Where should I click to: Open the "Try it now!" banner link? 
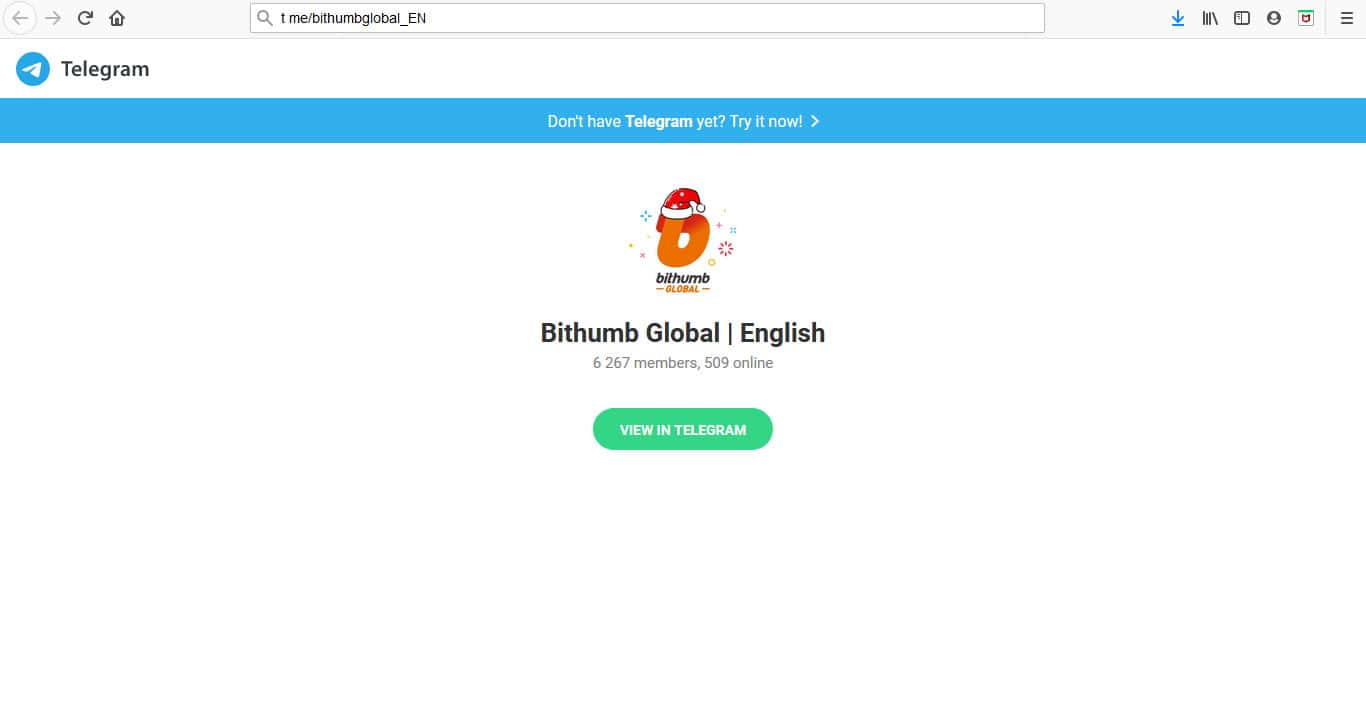(683, 121)
